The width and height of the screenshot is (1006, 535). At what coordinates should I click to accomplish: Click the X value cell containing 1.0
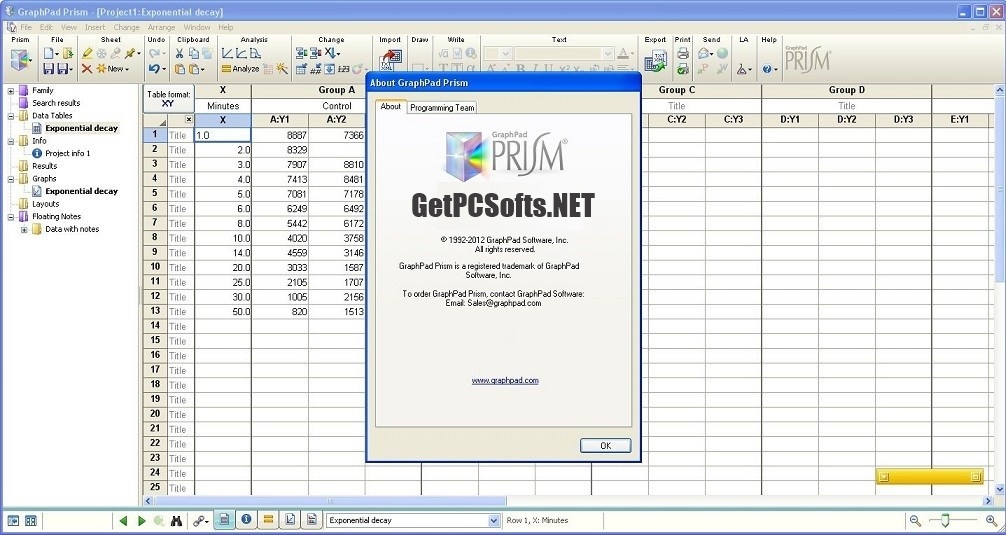coord(222,135)
